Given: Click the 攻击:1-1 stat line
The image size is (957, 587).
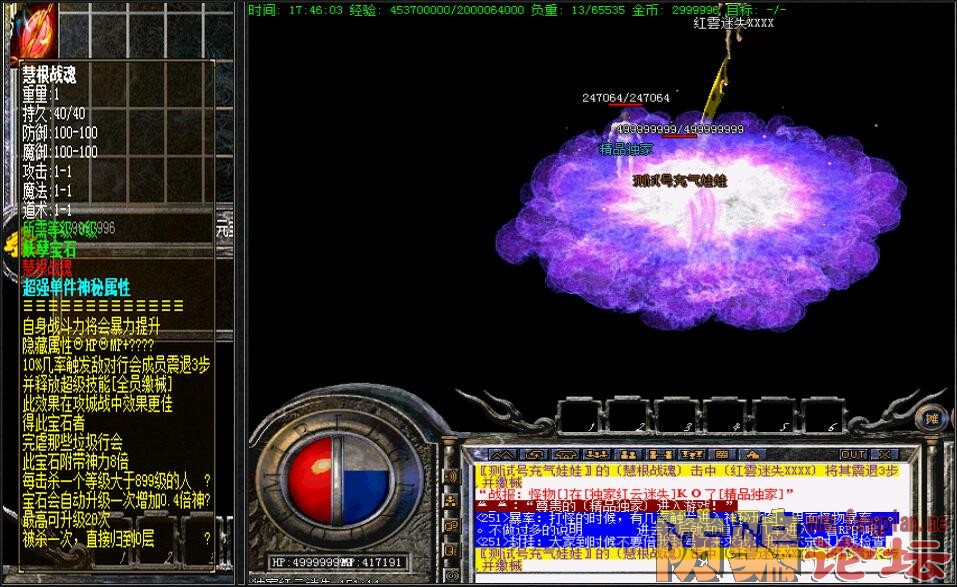Looking at the screenshot, I should [x=47, y=171].
